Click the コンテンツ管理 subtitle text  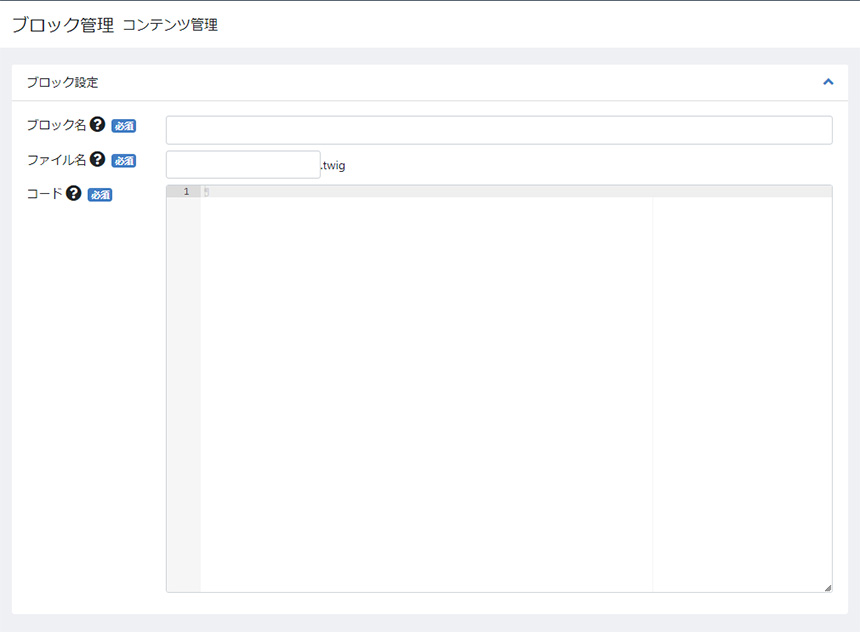(170, 26)
